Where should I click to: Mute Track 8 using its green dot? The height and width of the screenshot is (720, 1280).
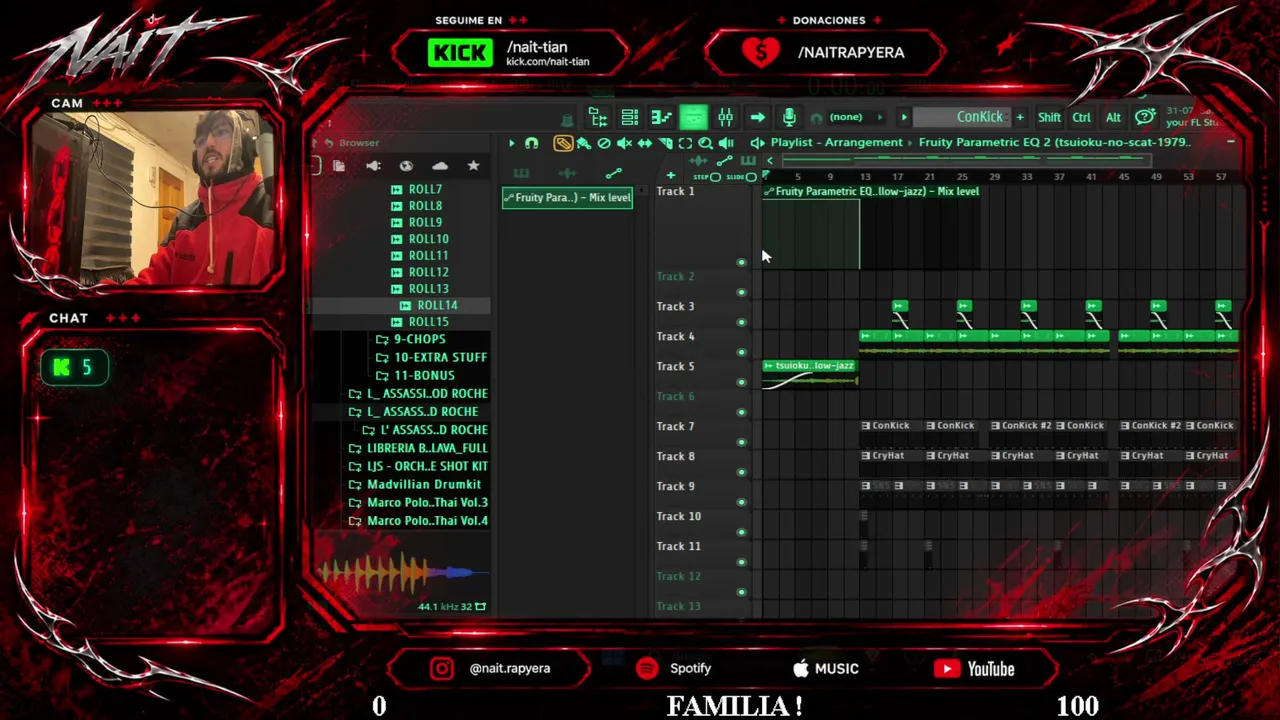tap(741, 472)
